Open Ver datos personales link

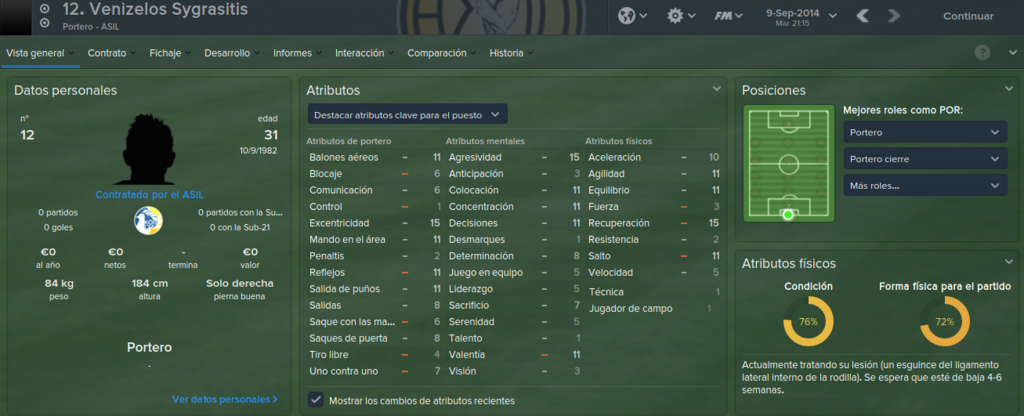(225, 398)
